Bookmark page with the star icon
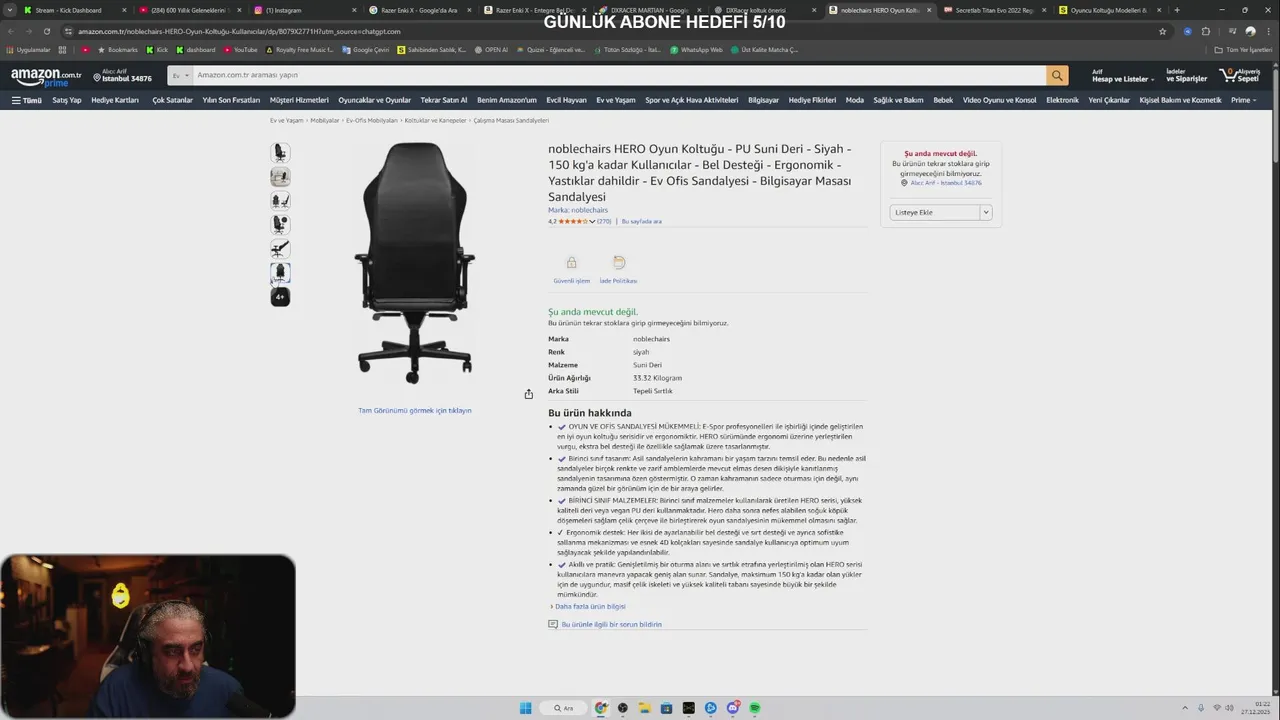The width and height of the screenshot is (1280, 720). (1162, 31)
